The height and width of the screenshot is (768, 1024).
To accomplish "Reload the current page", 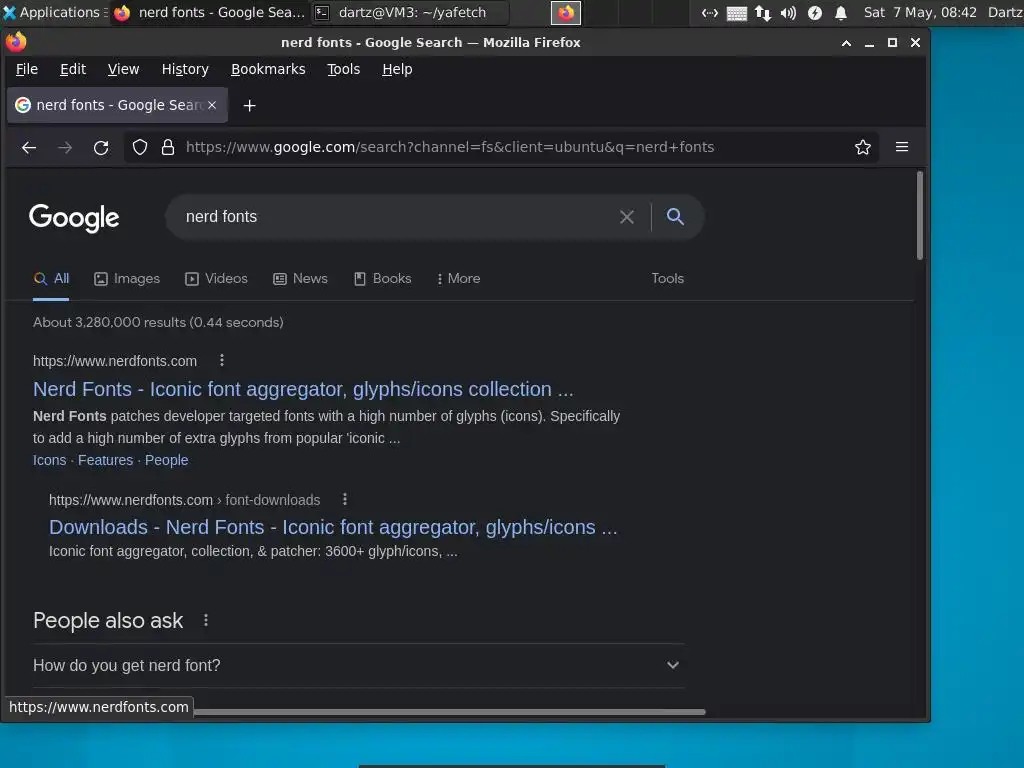I will [x=101, y=148].
